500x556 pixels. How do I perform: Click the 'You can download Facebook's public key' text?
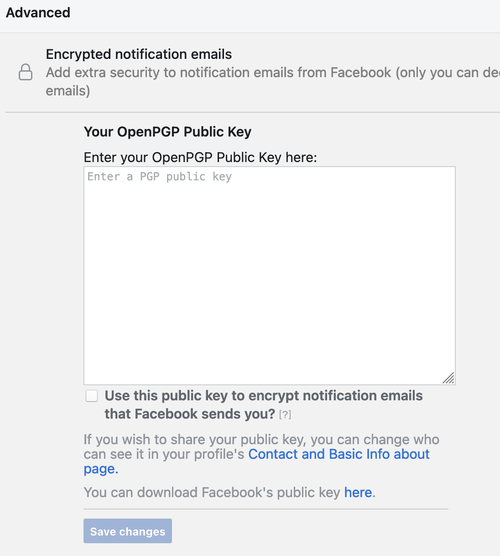[212, 493]
